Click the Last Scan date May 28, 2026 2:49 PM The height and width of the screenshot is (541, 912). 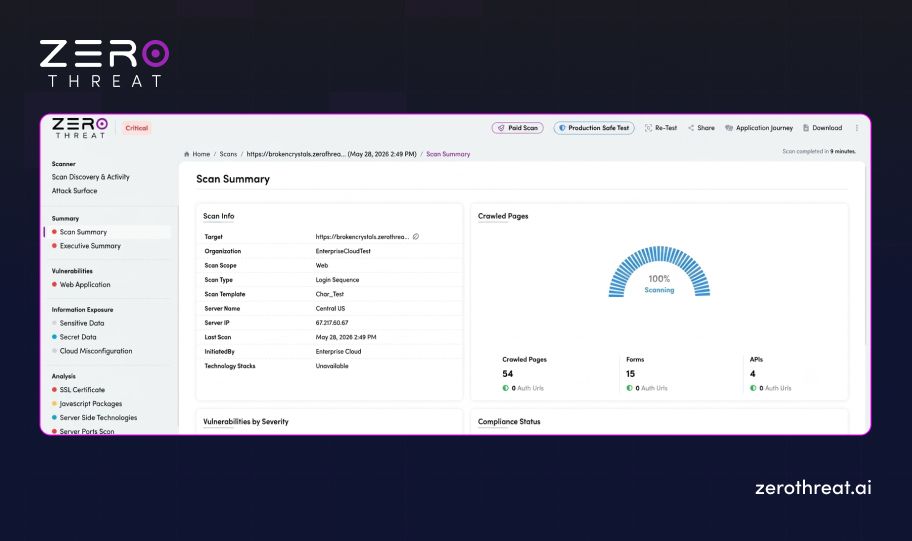point(346,337)
